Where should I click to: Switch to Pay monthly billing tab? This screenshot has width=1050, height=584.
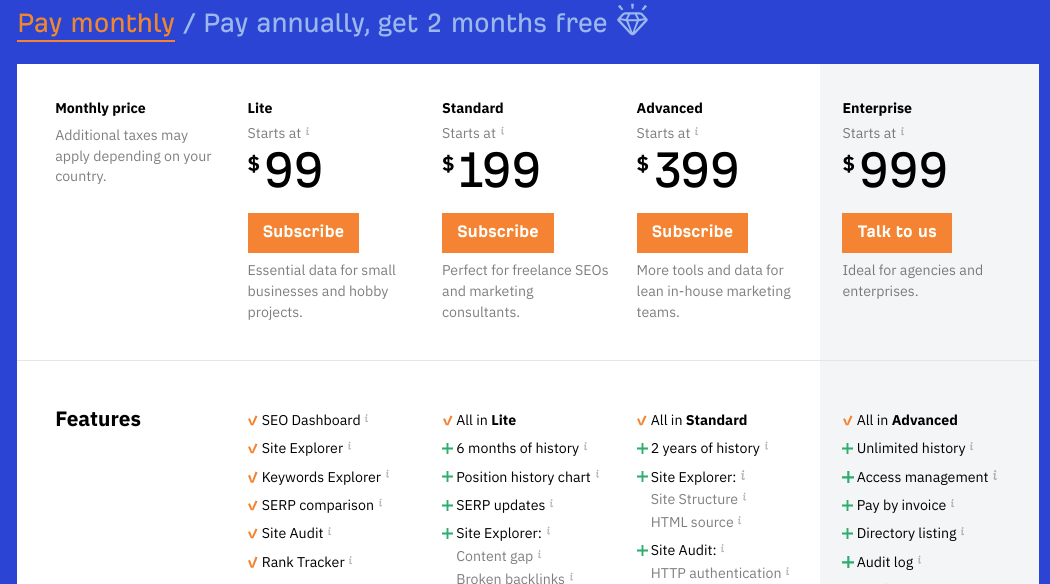pos(96,23)
